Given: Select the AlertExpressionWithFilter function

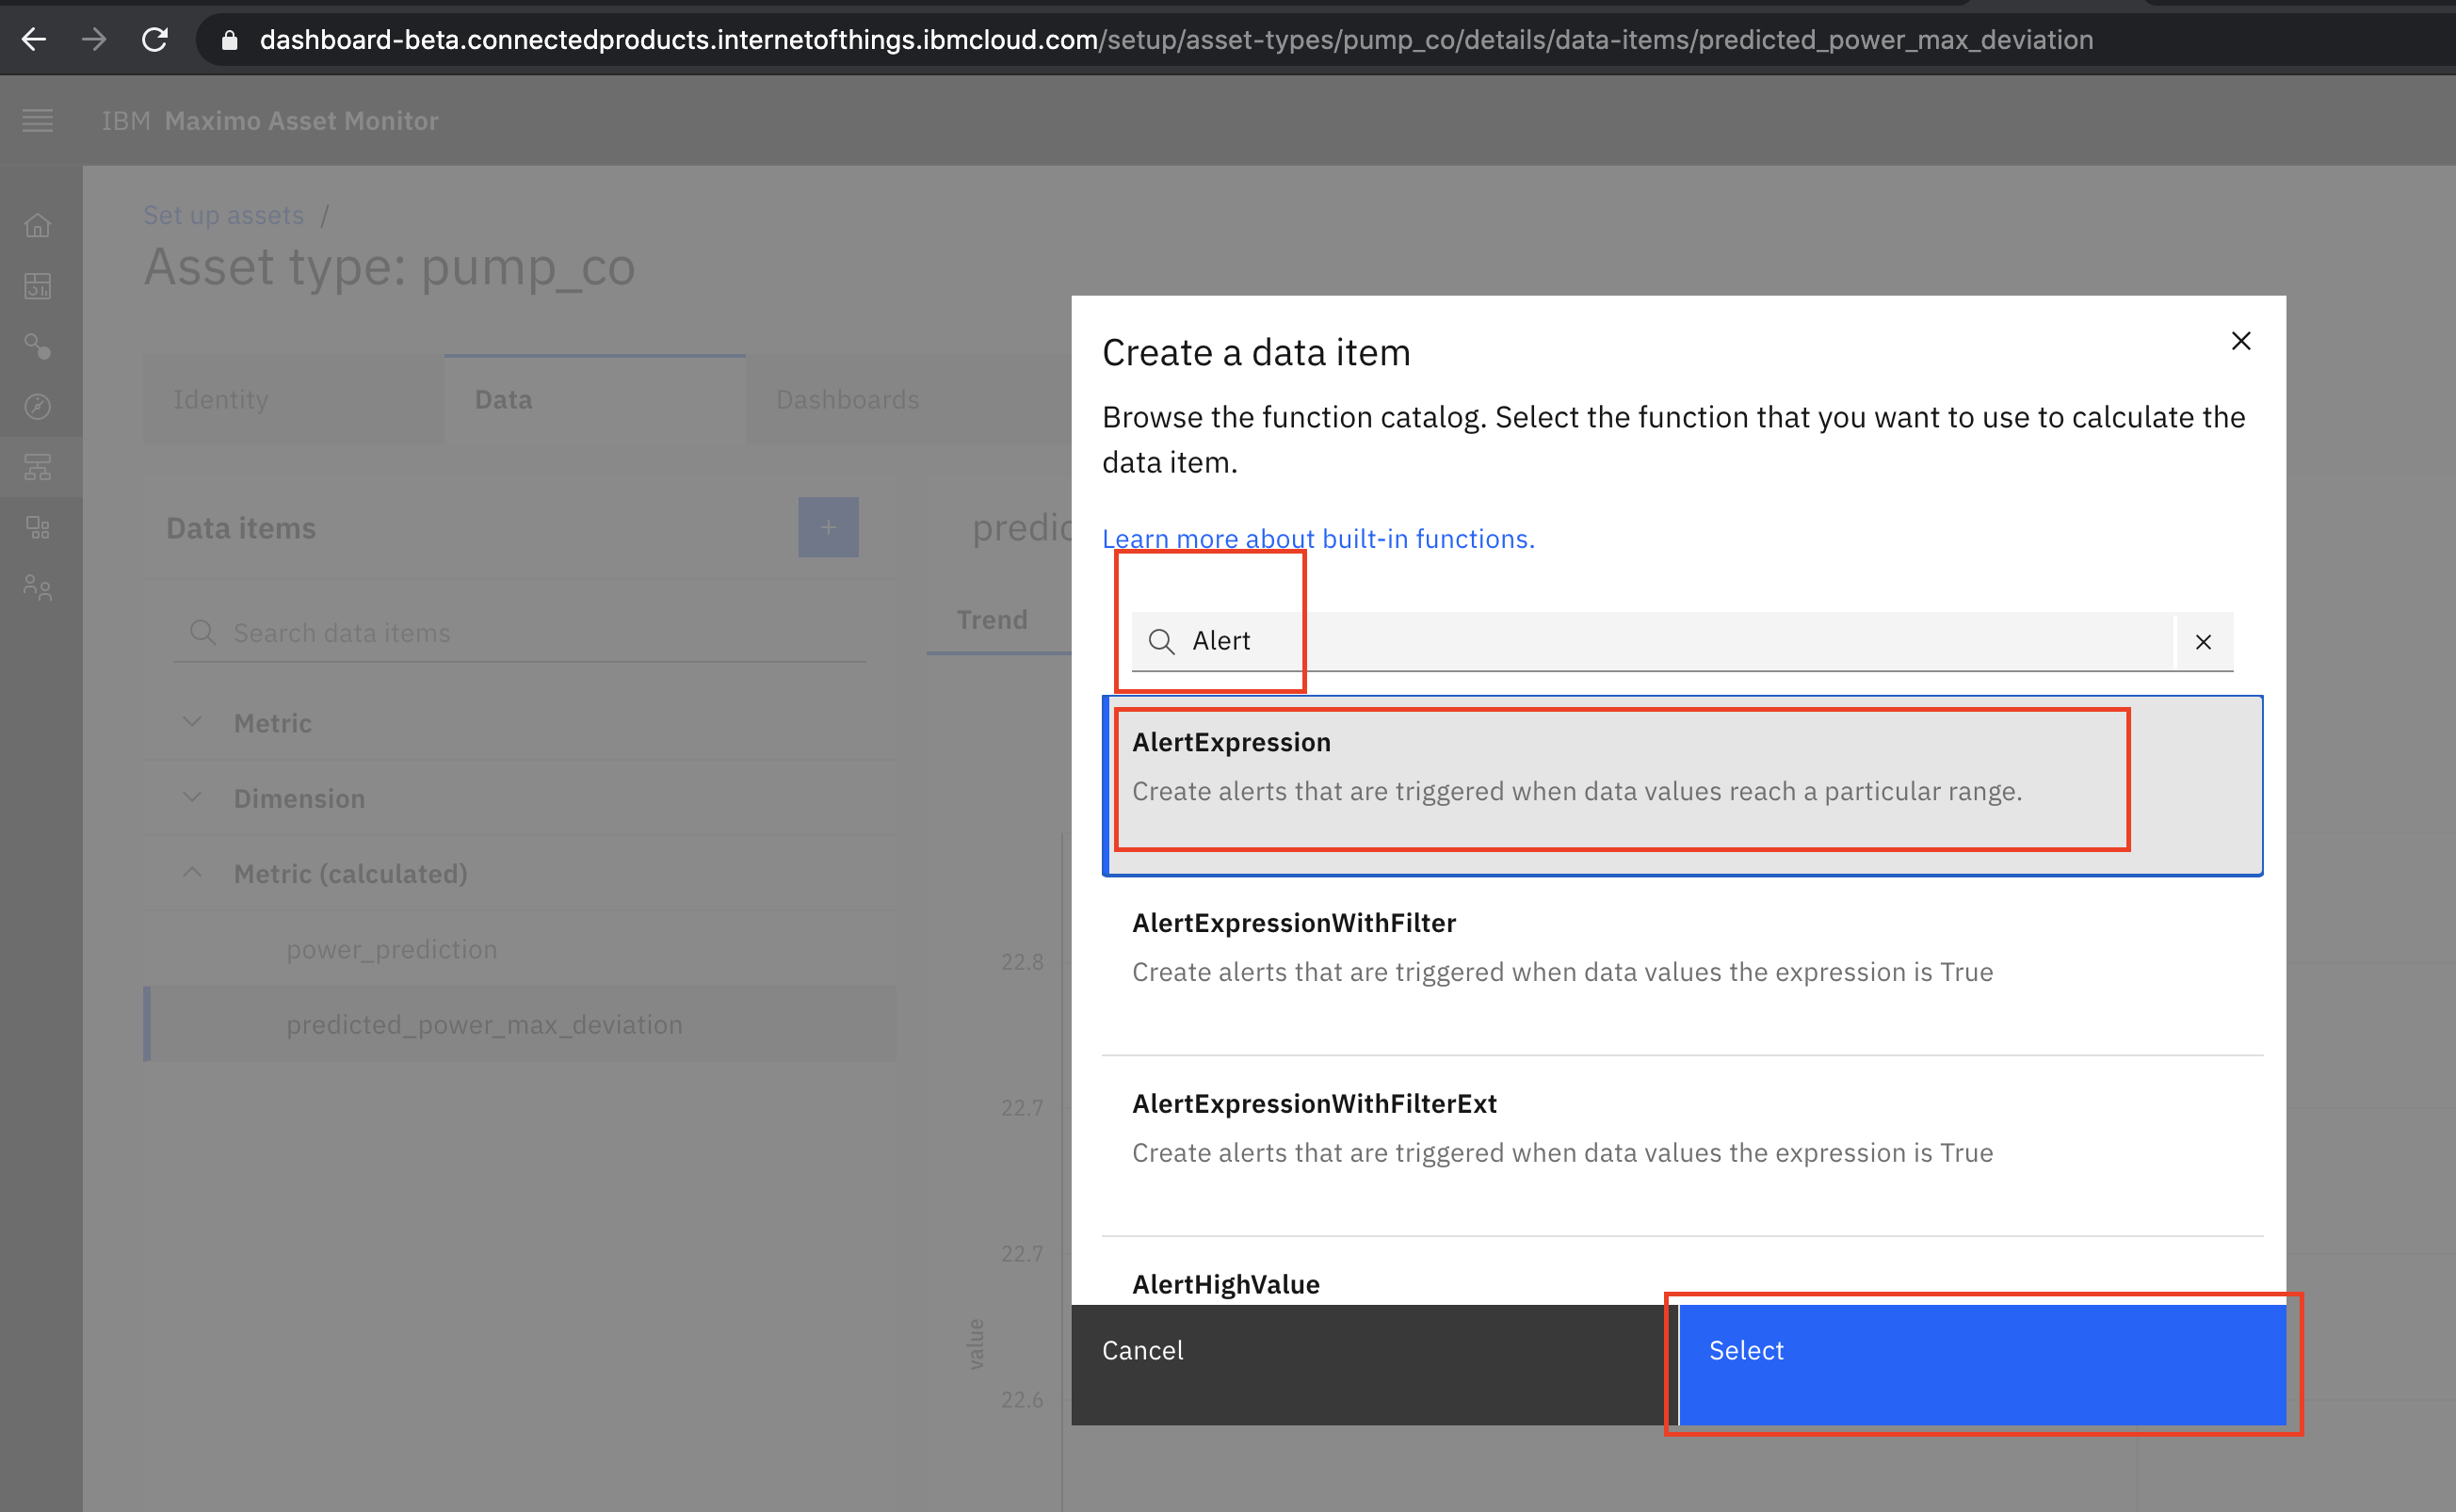Looking at the screenshot, I should pyautogui.click(x=1682, y=966).
